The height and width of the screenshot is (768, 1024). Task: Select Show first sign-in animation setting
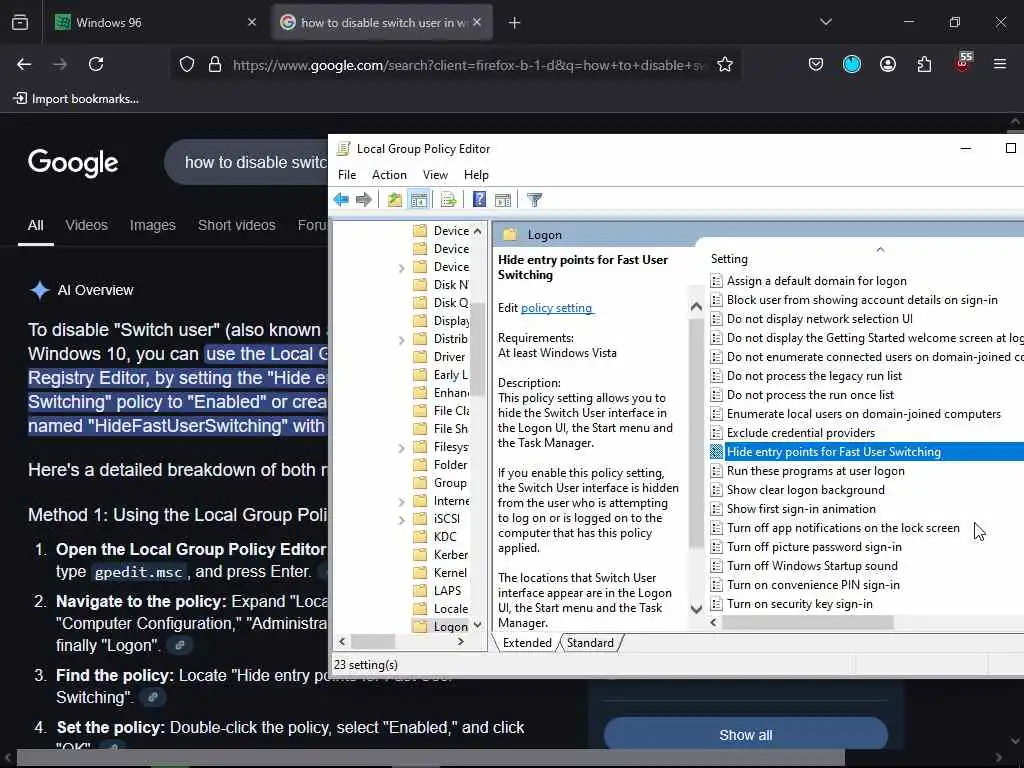801,509
